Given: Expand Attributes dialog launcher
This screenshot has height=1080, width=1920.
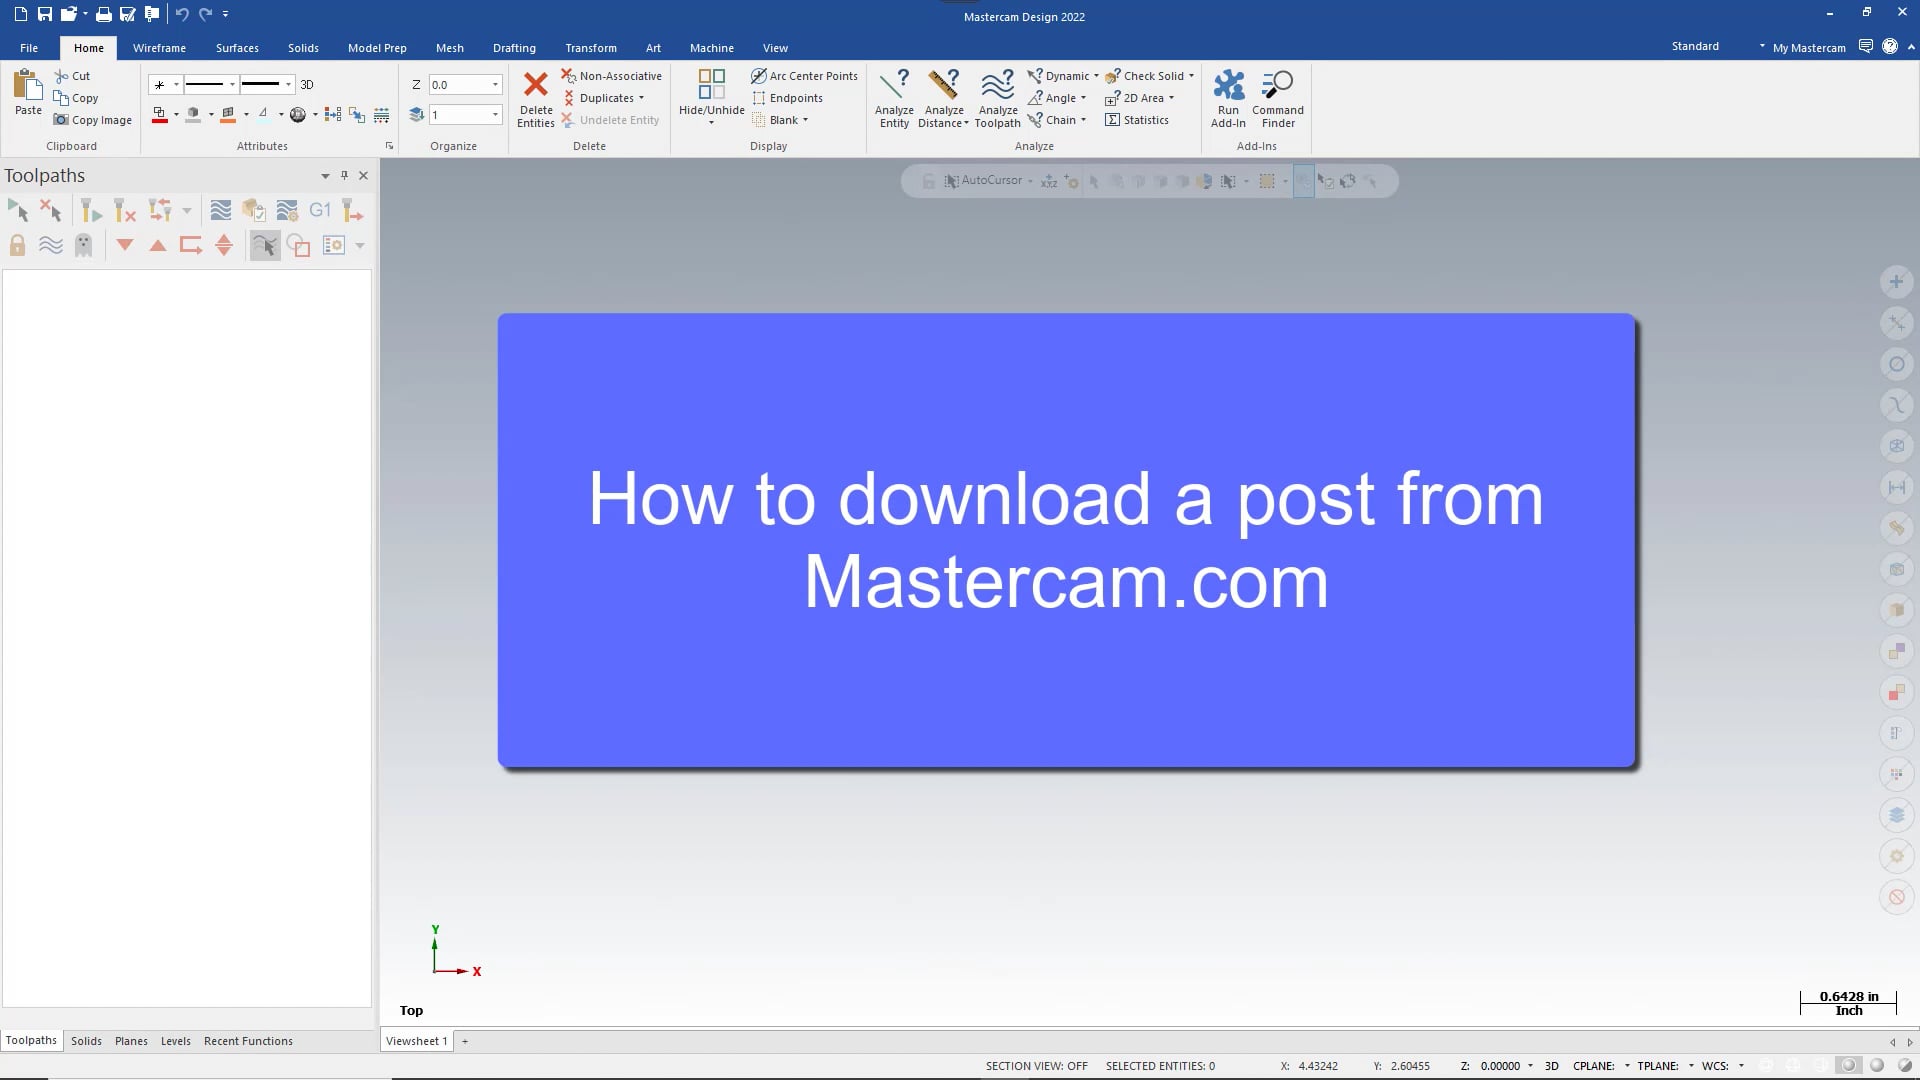Looking at the screenshot, I should pyautogui.click(x=389, y=146).
